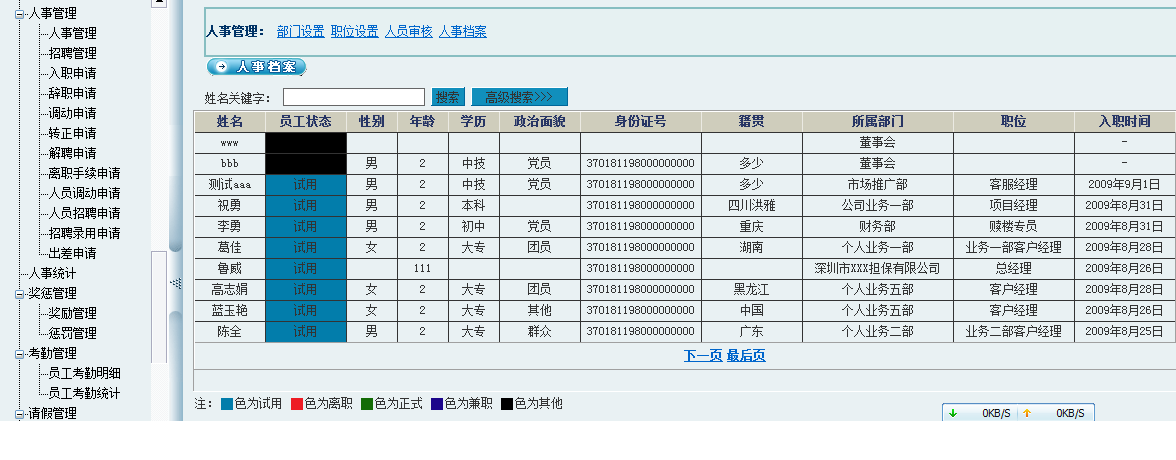Viewport: 1176px width, 460px height.
Task: Open 员工考勤统计 in the sidebar
Action: (85, 393)
